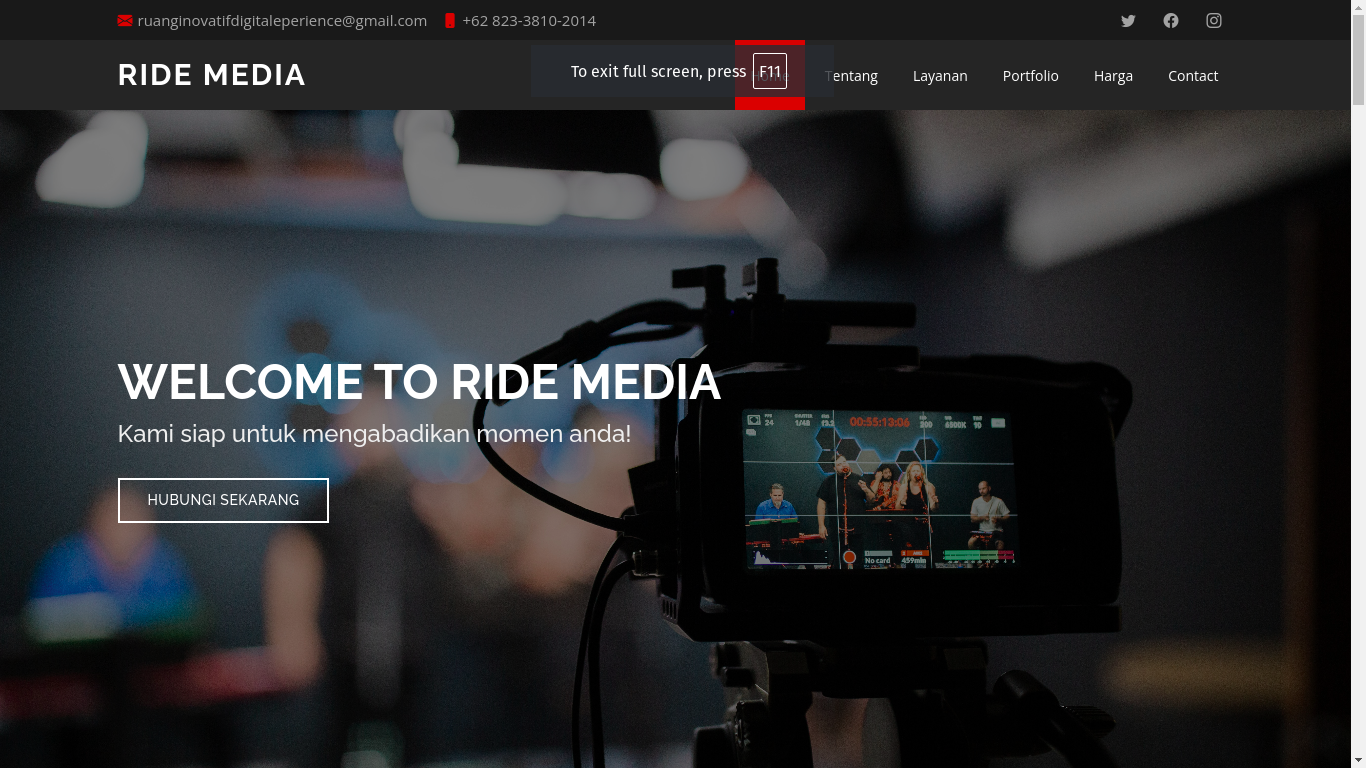This screenshot has width=1366, height=768.
Task: Click the camera monitor screen in hero image
Action: click(x=879, y=490)
